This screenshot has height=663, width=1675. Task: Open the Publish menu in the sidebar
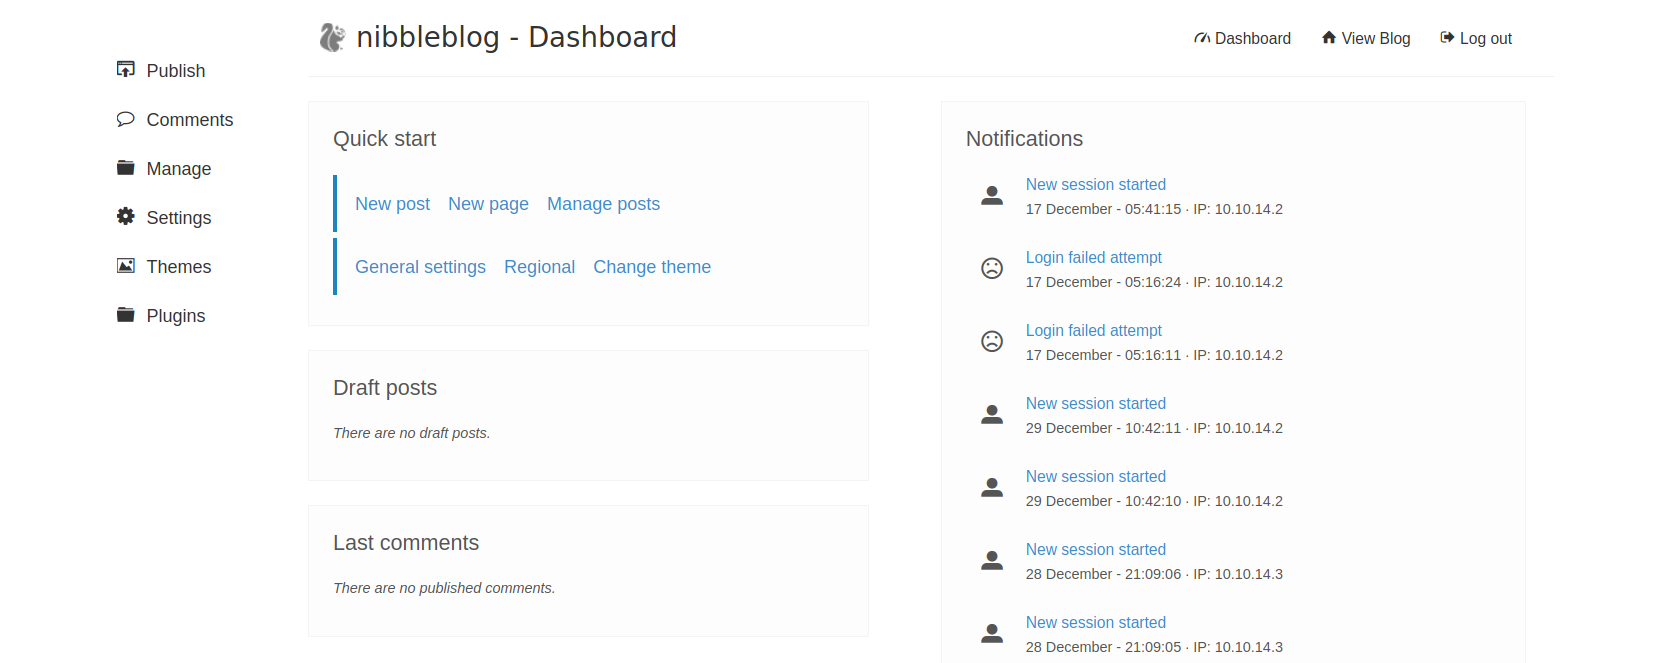pos(175,71)
